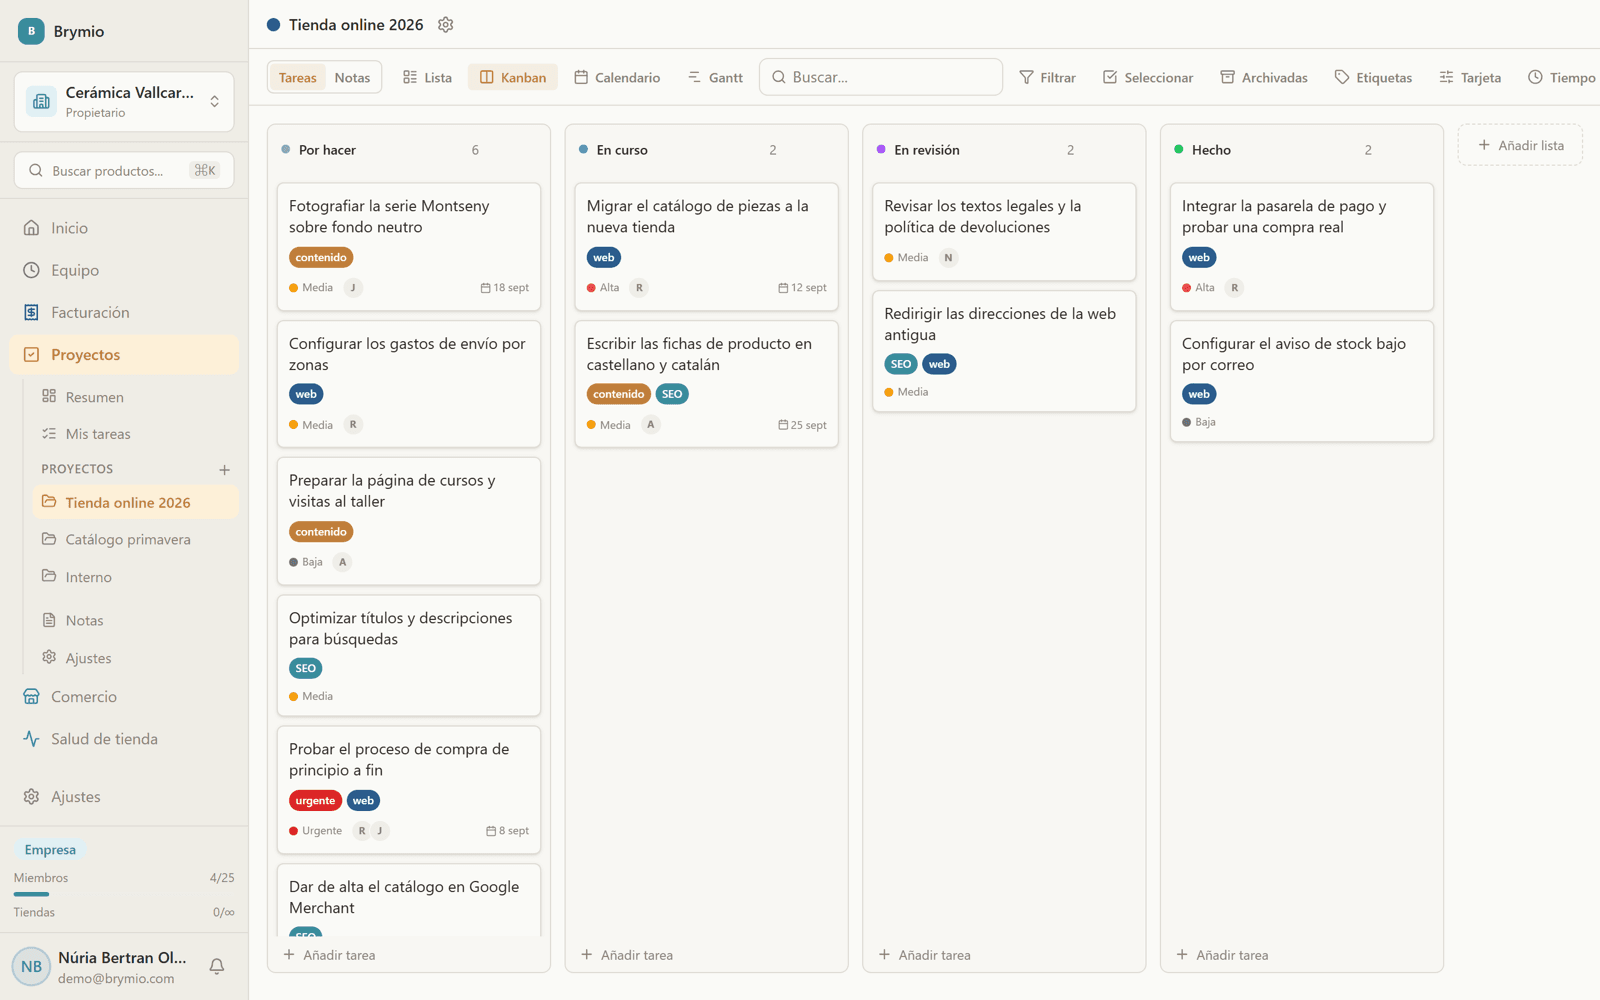The height and width of the screenshot is (1000, 1600).
Task: Click the Buscar task search field
Action: [881, 77]
